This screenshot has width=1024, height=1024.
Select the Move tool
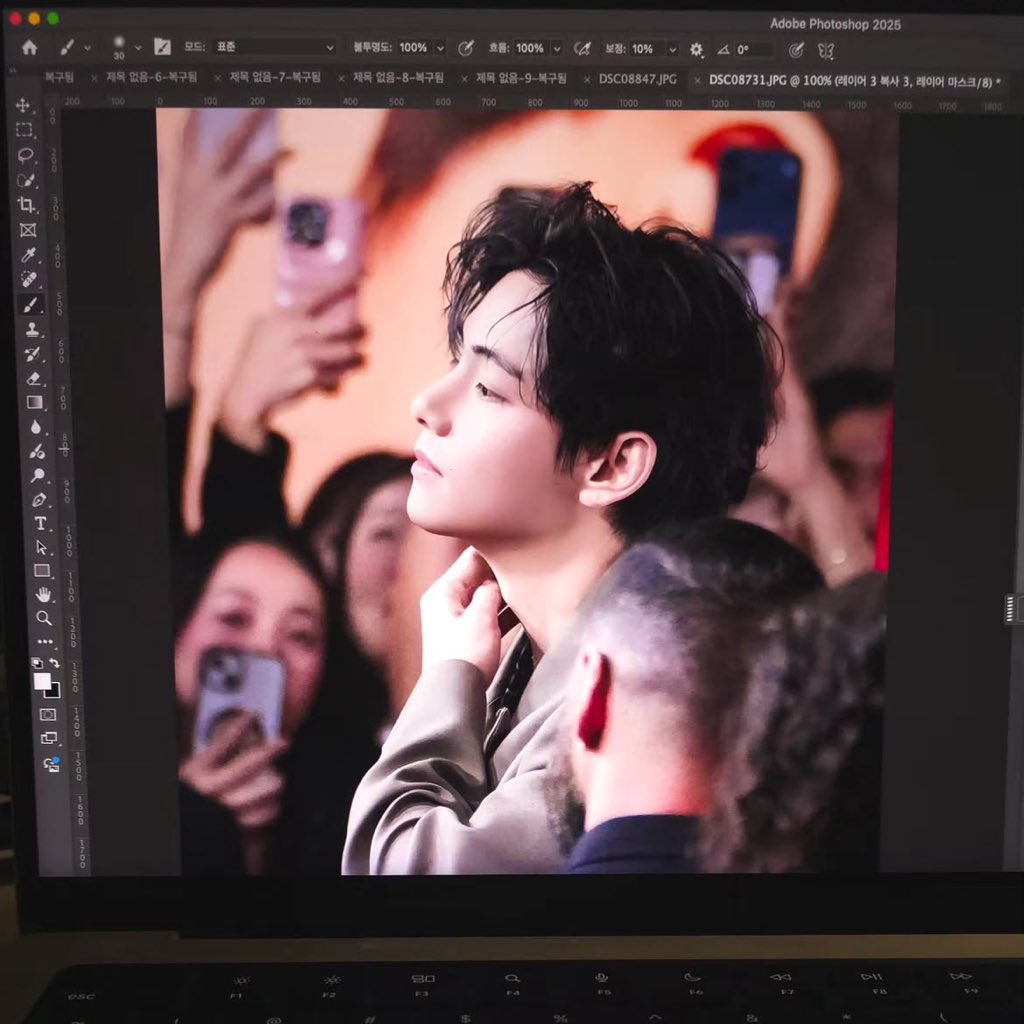point(23,105)
